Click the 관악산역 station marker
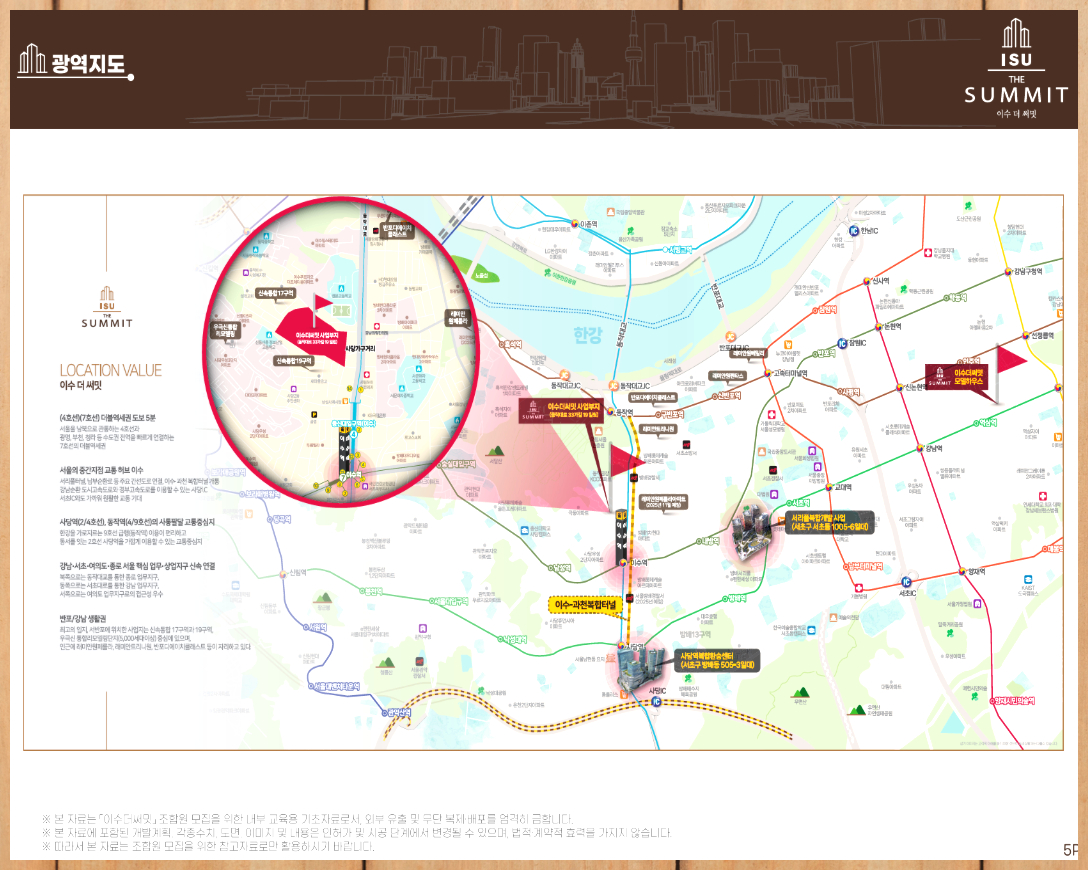Screen dimensions: 1088x870 tap(384, 712)
